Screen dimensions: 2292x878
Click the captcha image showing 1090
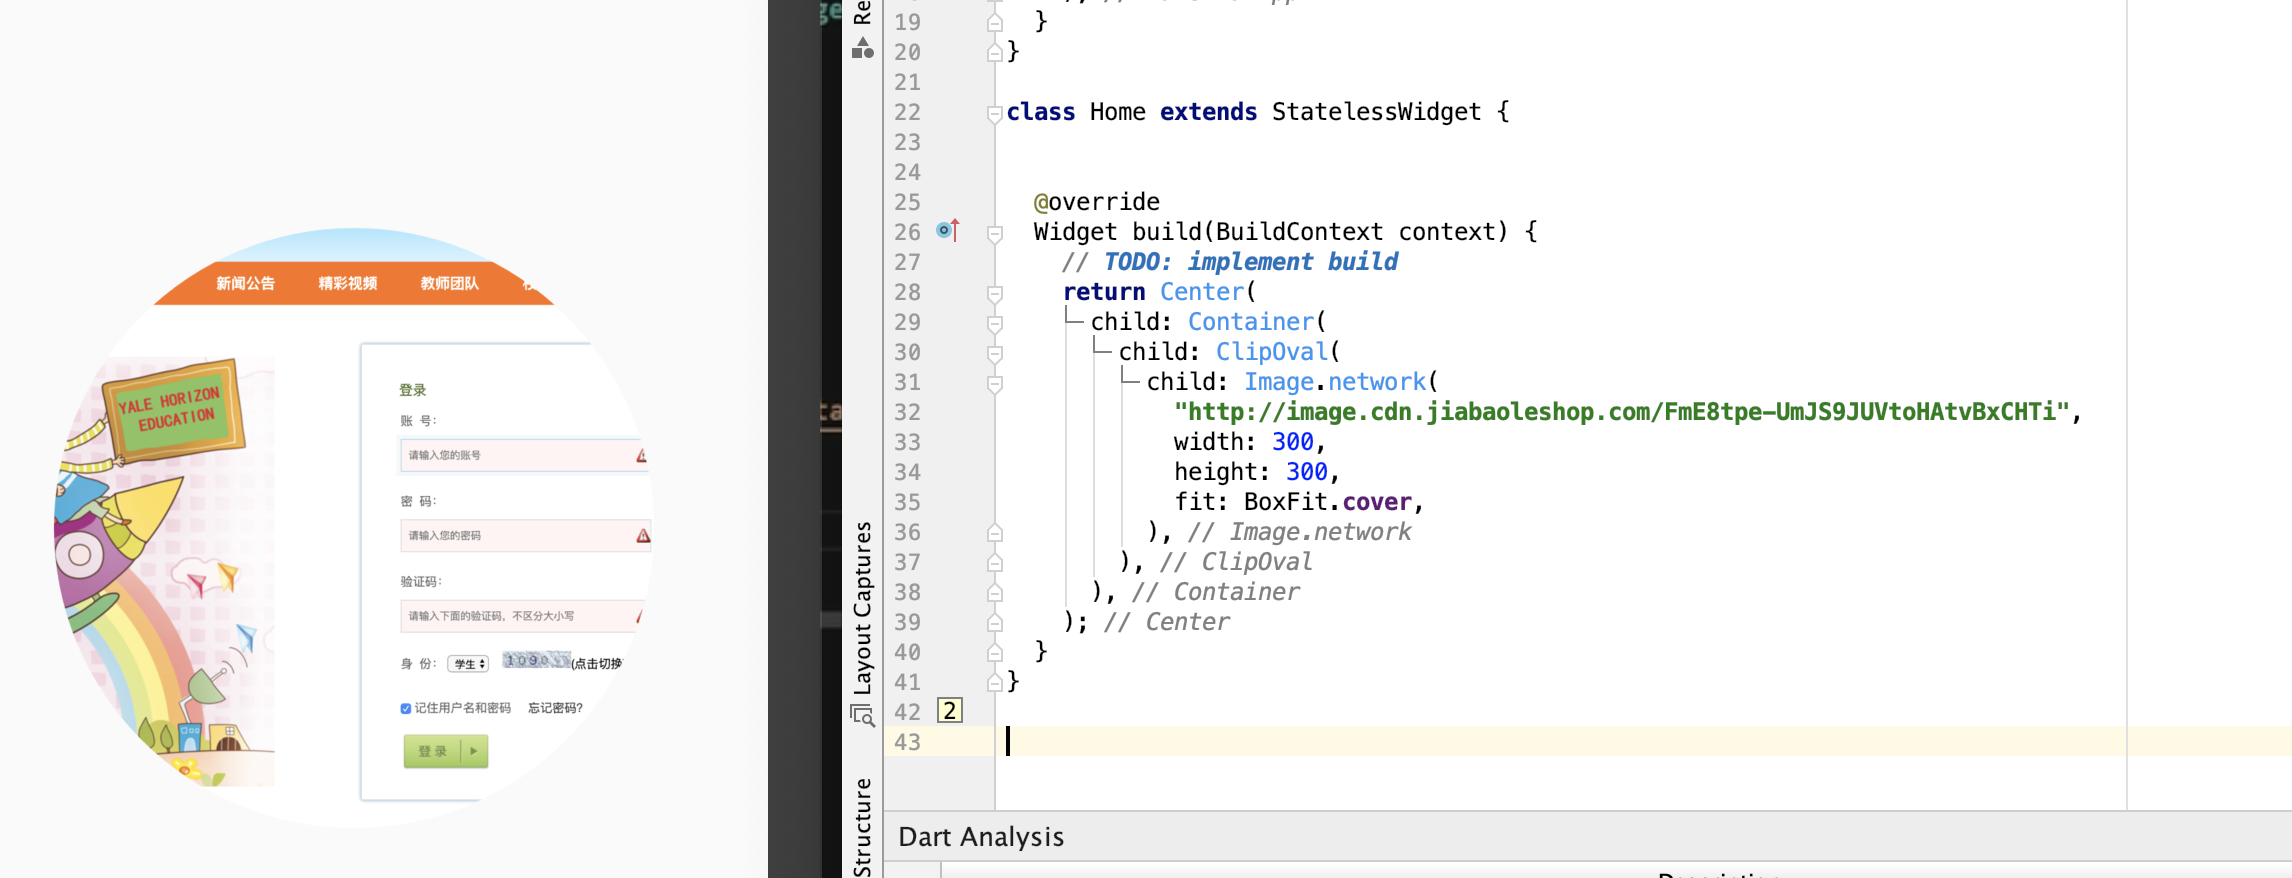tap(535, 661)
